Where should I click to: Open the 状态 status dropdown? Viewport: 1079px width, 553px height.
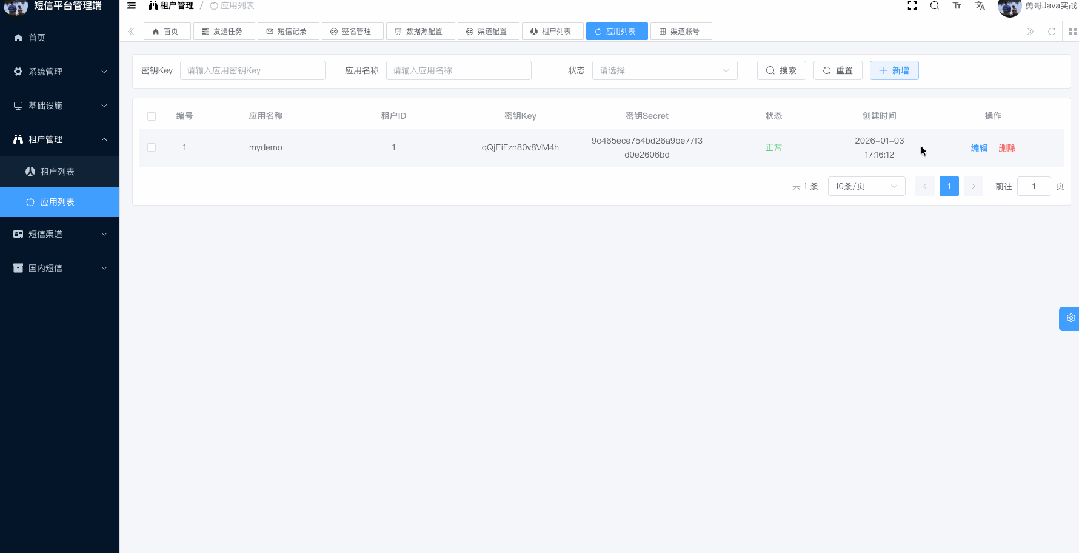click(x=665, y=70)
